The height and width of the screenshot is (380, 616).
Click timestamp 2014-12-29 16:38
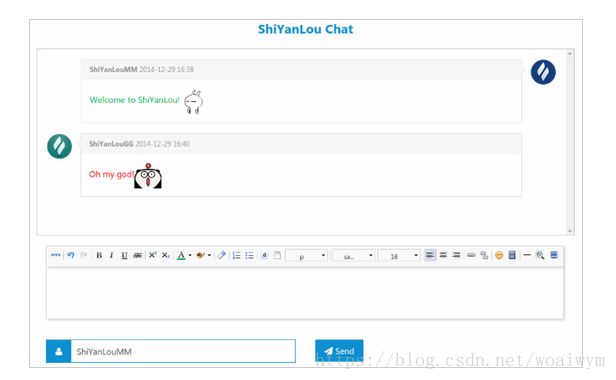click(x=167, y=70)
